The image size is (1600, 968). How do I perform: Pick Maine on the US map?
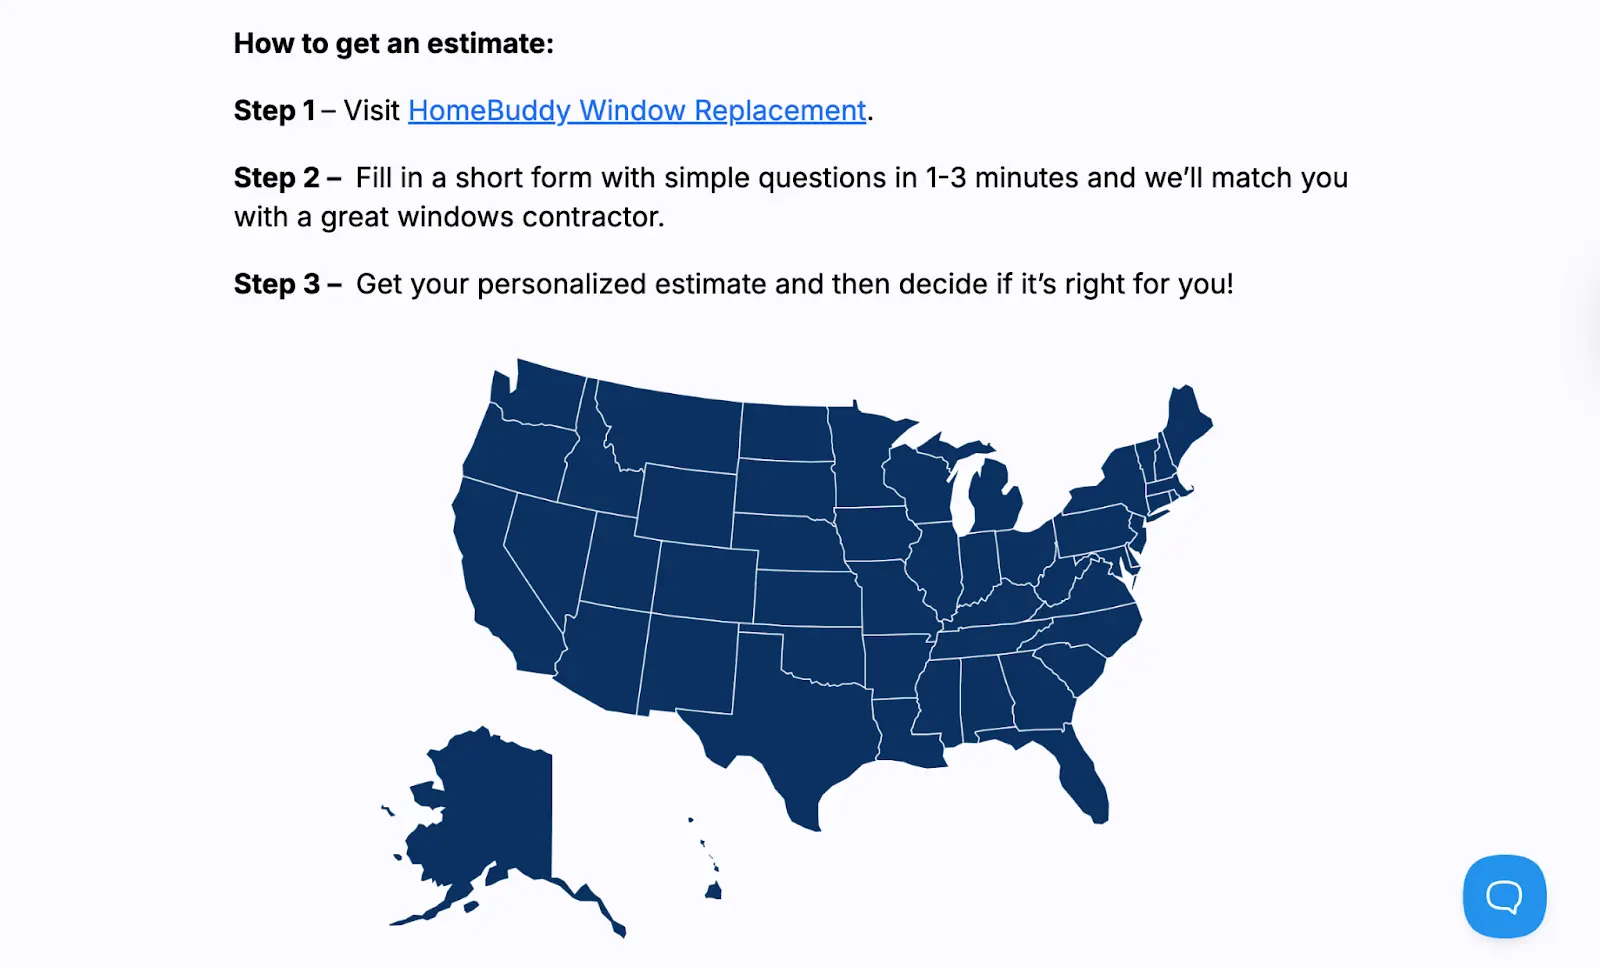click(x=1185, y=422)
